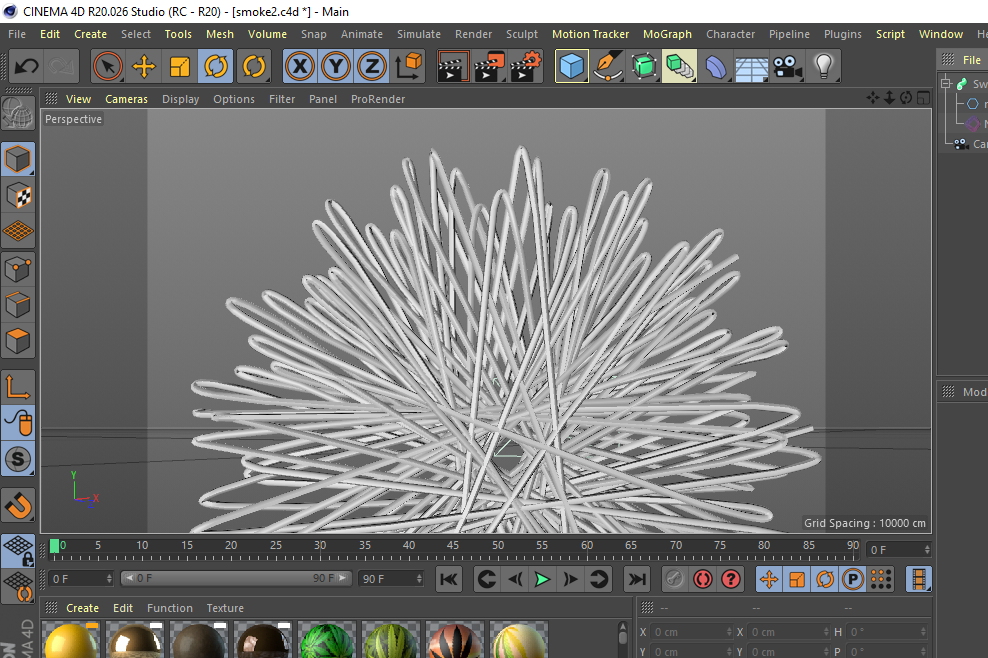Viewport: 988px width, 658px height.
Task: Click the preview range slider bar
Action: pos(237,578)
